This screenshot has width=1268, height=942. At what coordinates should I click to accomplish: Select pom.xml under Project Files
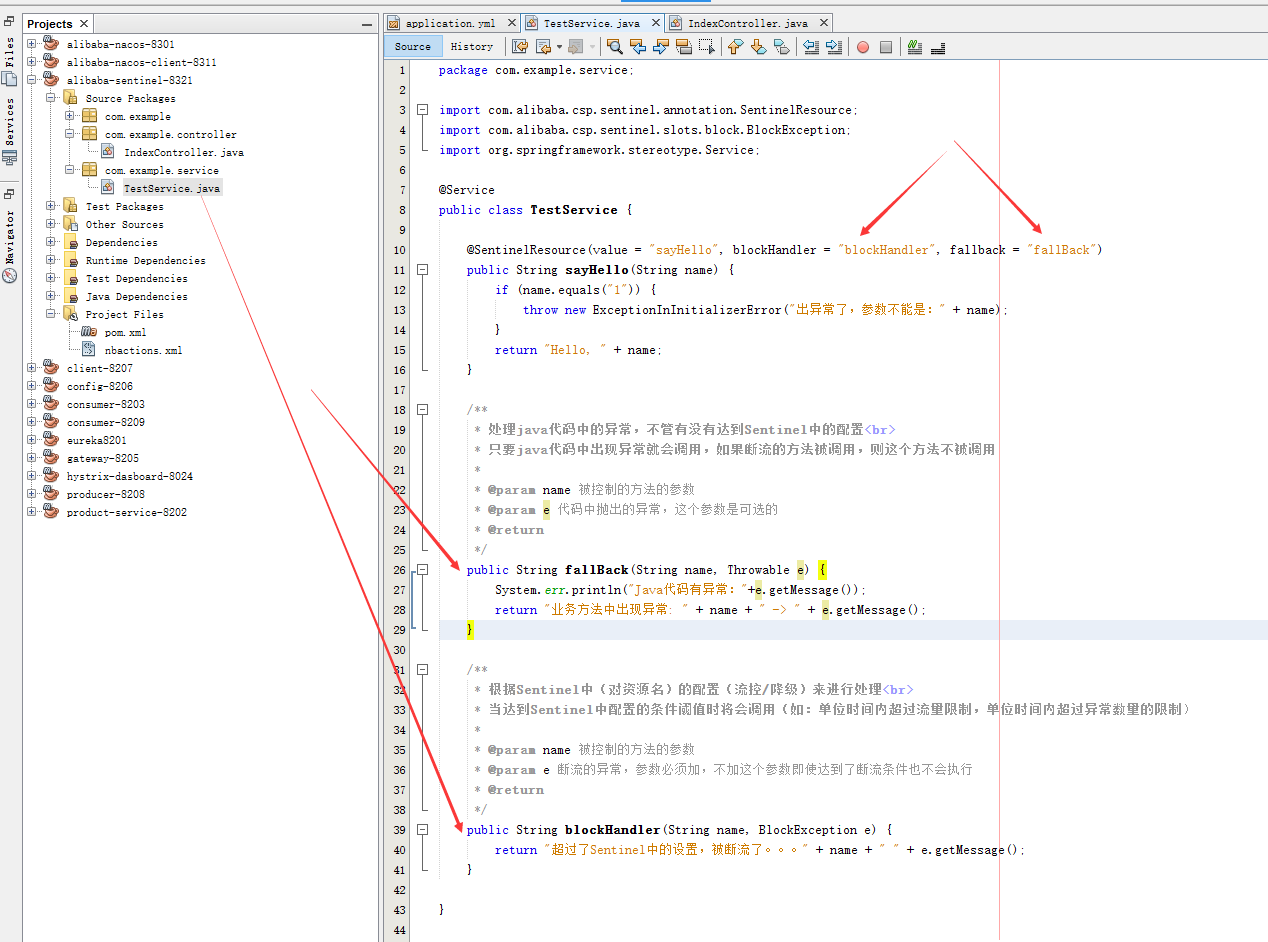pos(125,332)
